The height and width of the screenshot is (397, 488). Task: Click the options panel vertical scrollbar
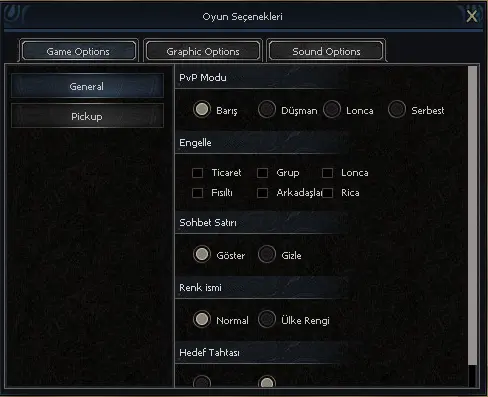(472, 227)
